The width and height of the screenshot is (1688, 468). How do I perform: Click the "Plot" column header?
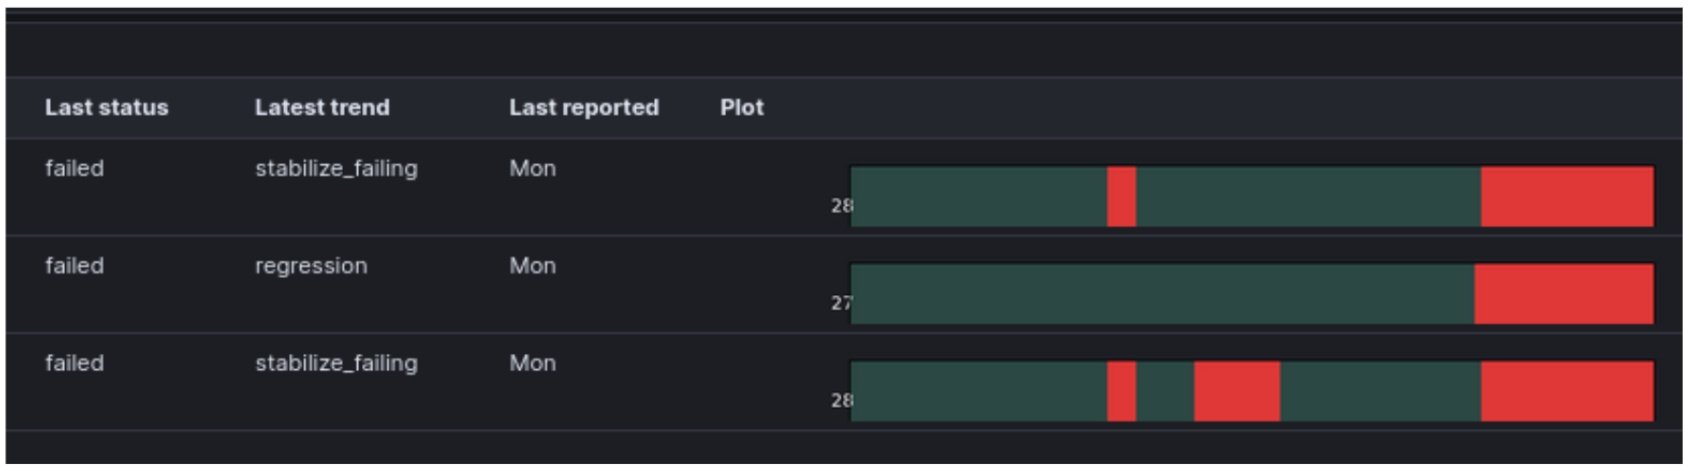741,108
